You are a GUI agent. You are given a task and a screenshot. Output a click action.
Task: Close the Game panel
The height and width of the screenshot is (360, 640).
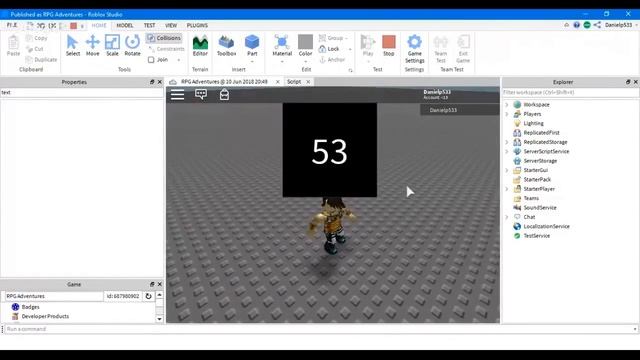click(160, 284)
